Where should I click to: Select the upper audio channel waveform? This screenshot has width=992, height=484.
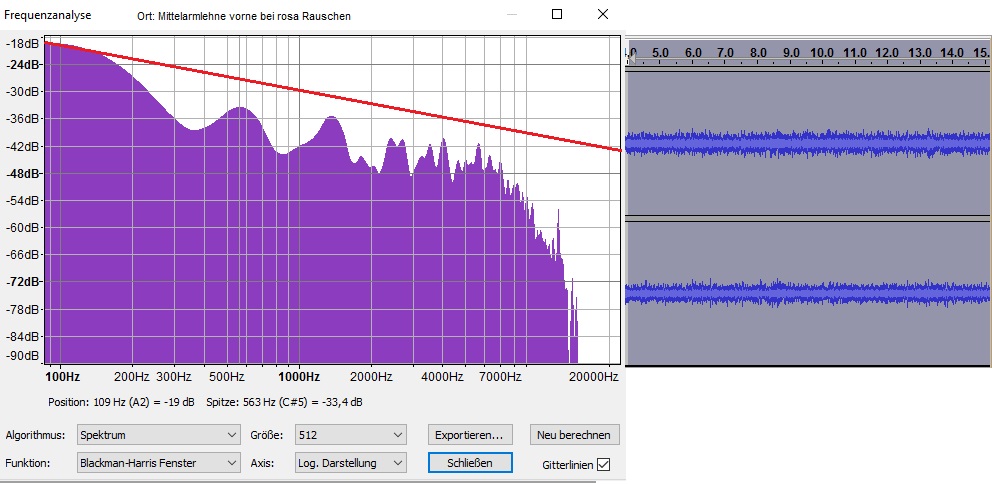tap(807, 143)
